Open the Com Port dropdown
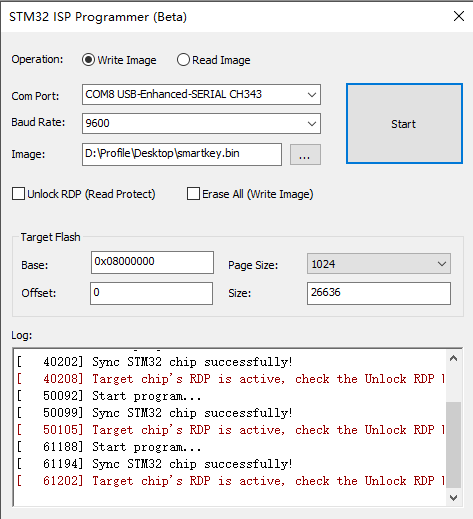This screenshot has width=473, height=519. pyautogui.click(x=201, y=95)
